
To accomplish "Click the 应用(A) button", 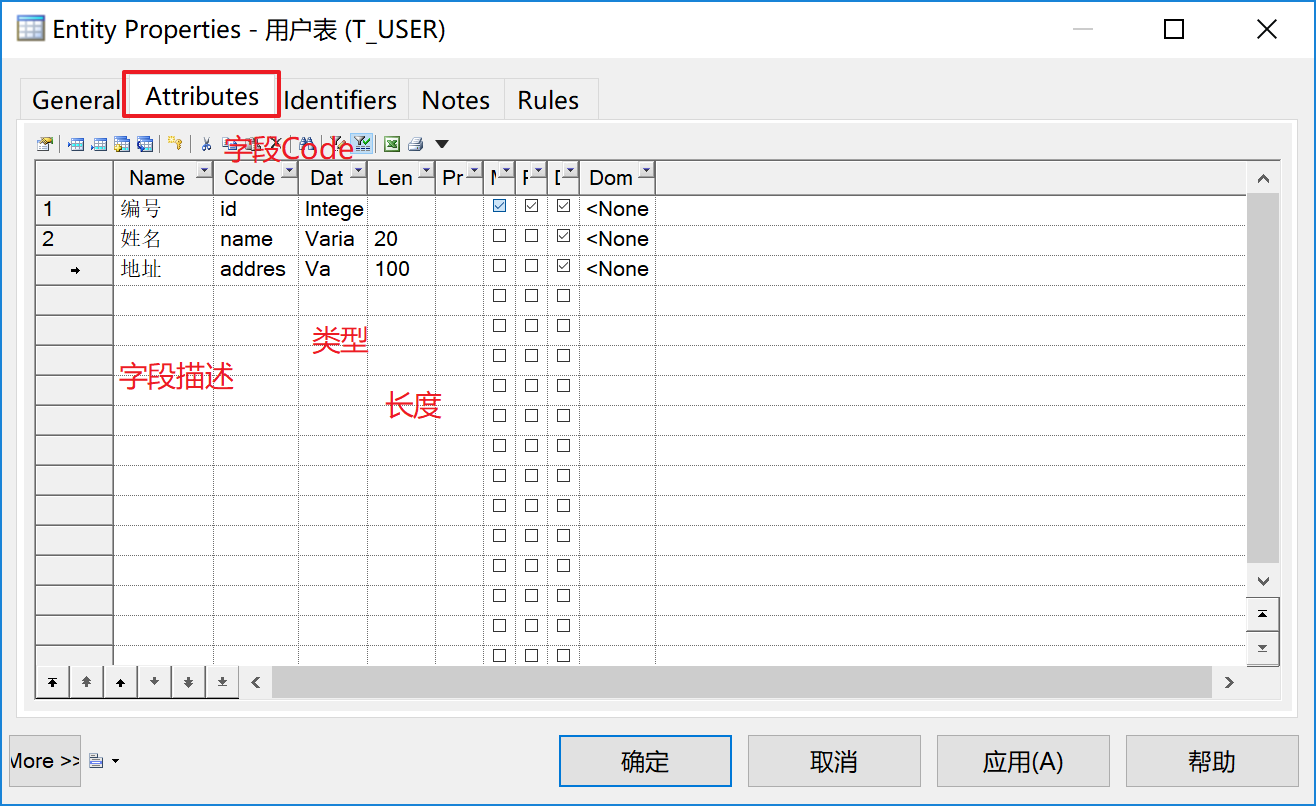I will point(1022,760).
